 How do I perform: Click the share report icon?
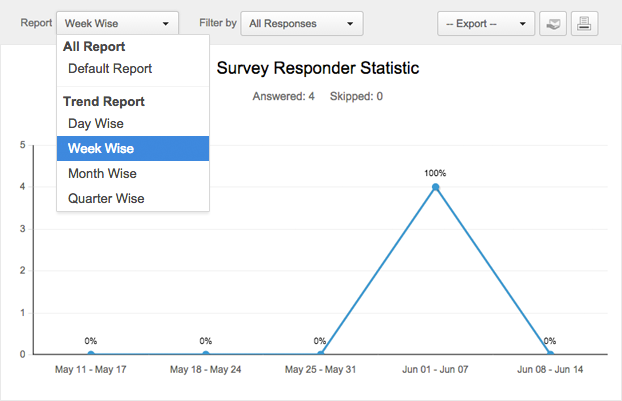pyautogui.click(x=552, y=23)
